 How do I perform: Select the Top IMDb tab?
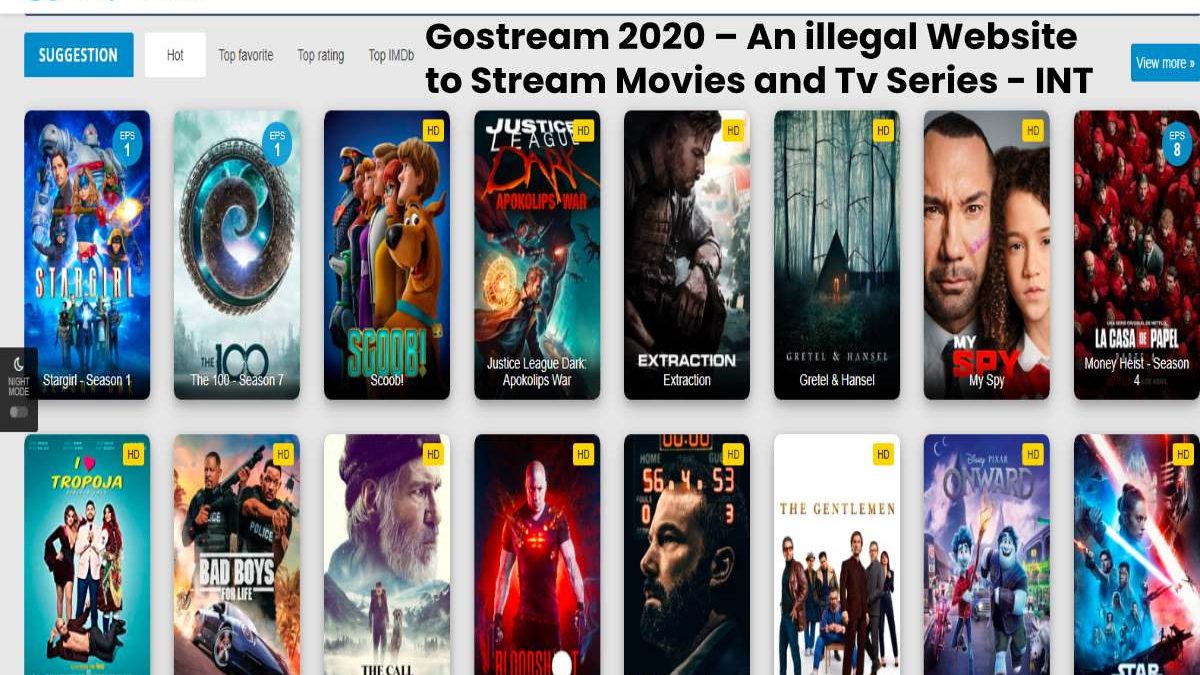coord(391,55)
